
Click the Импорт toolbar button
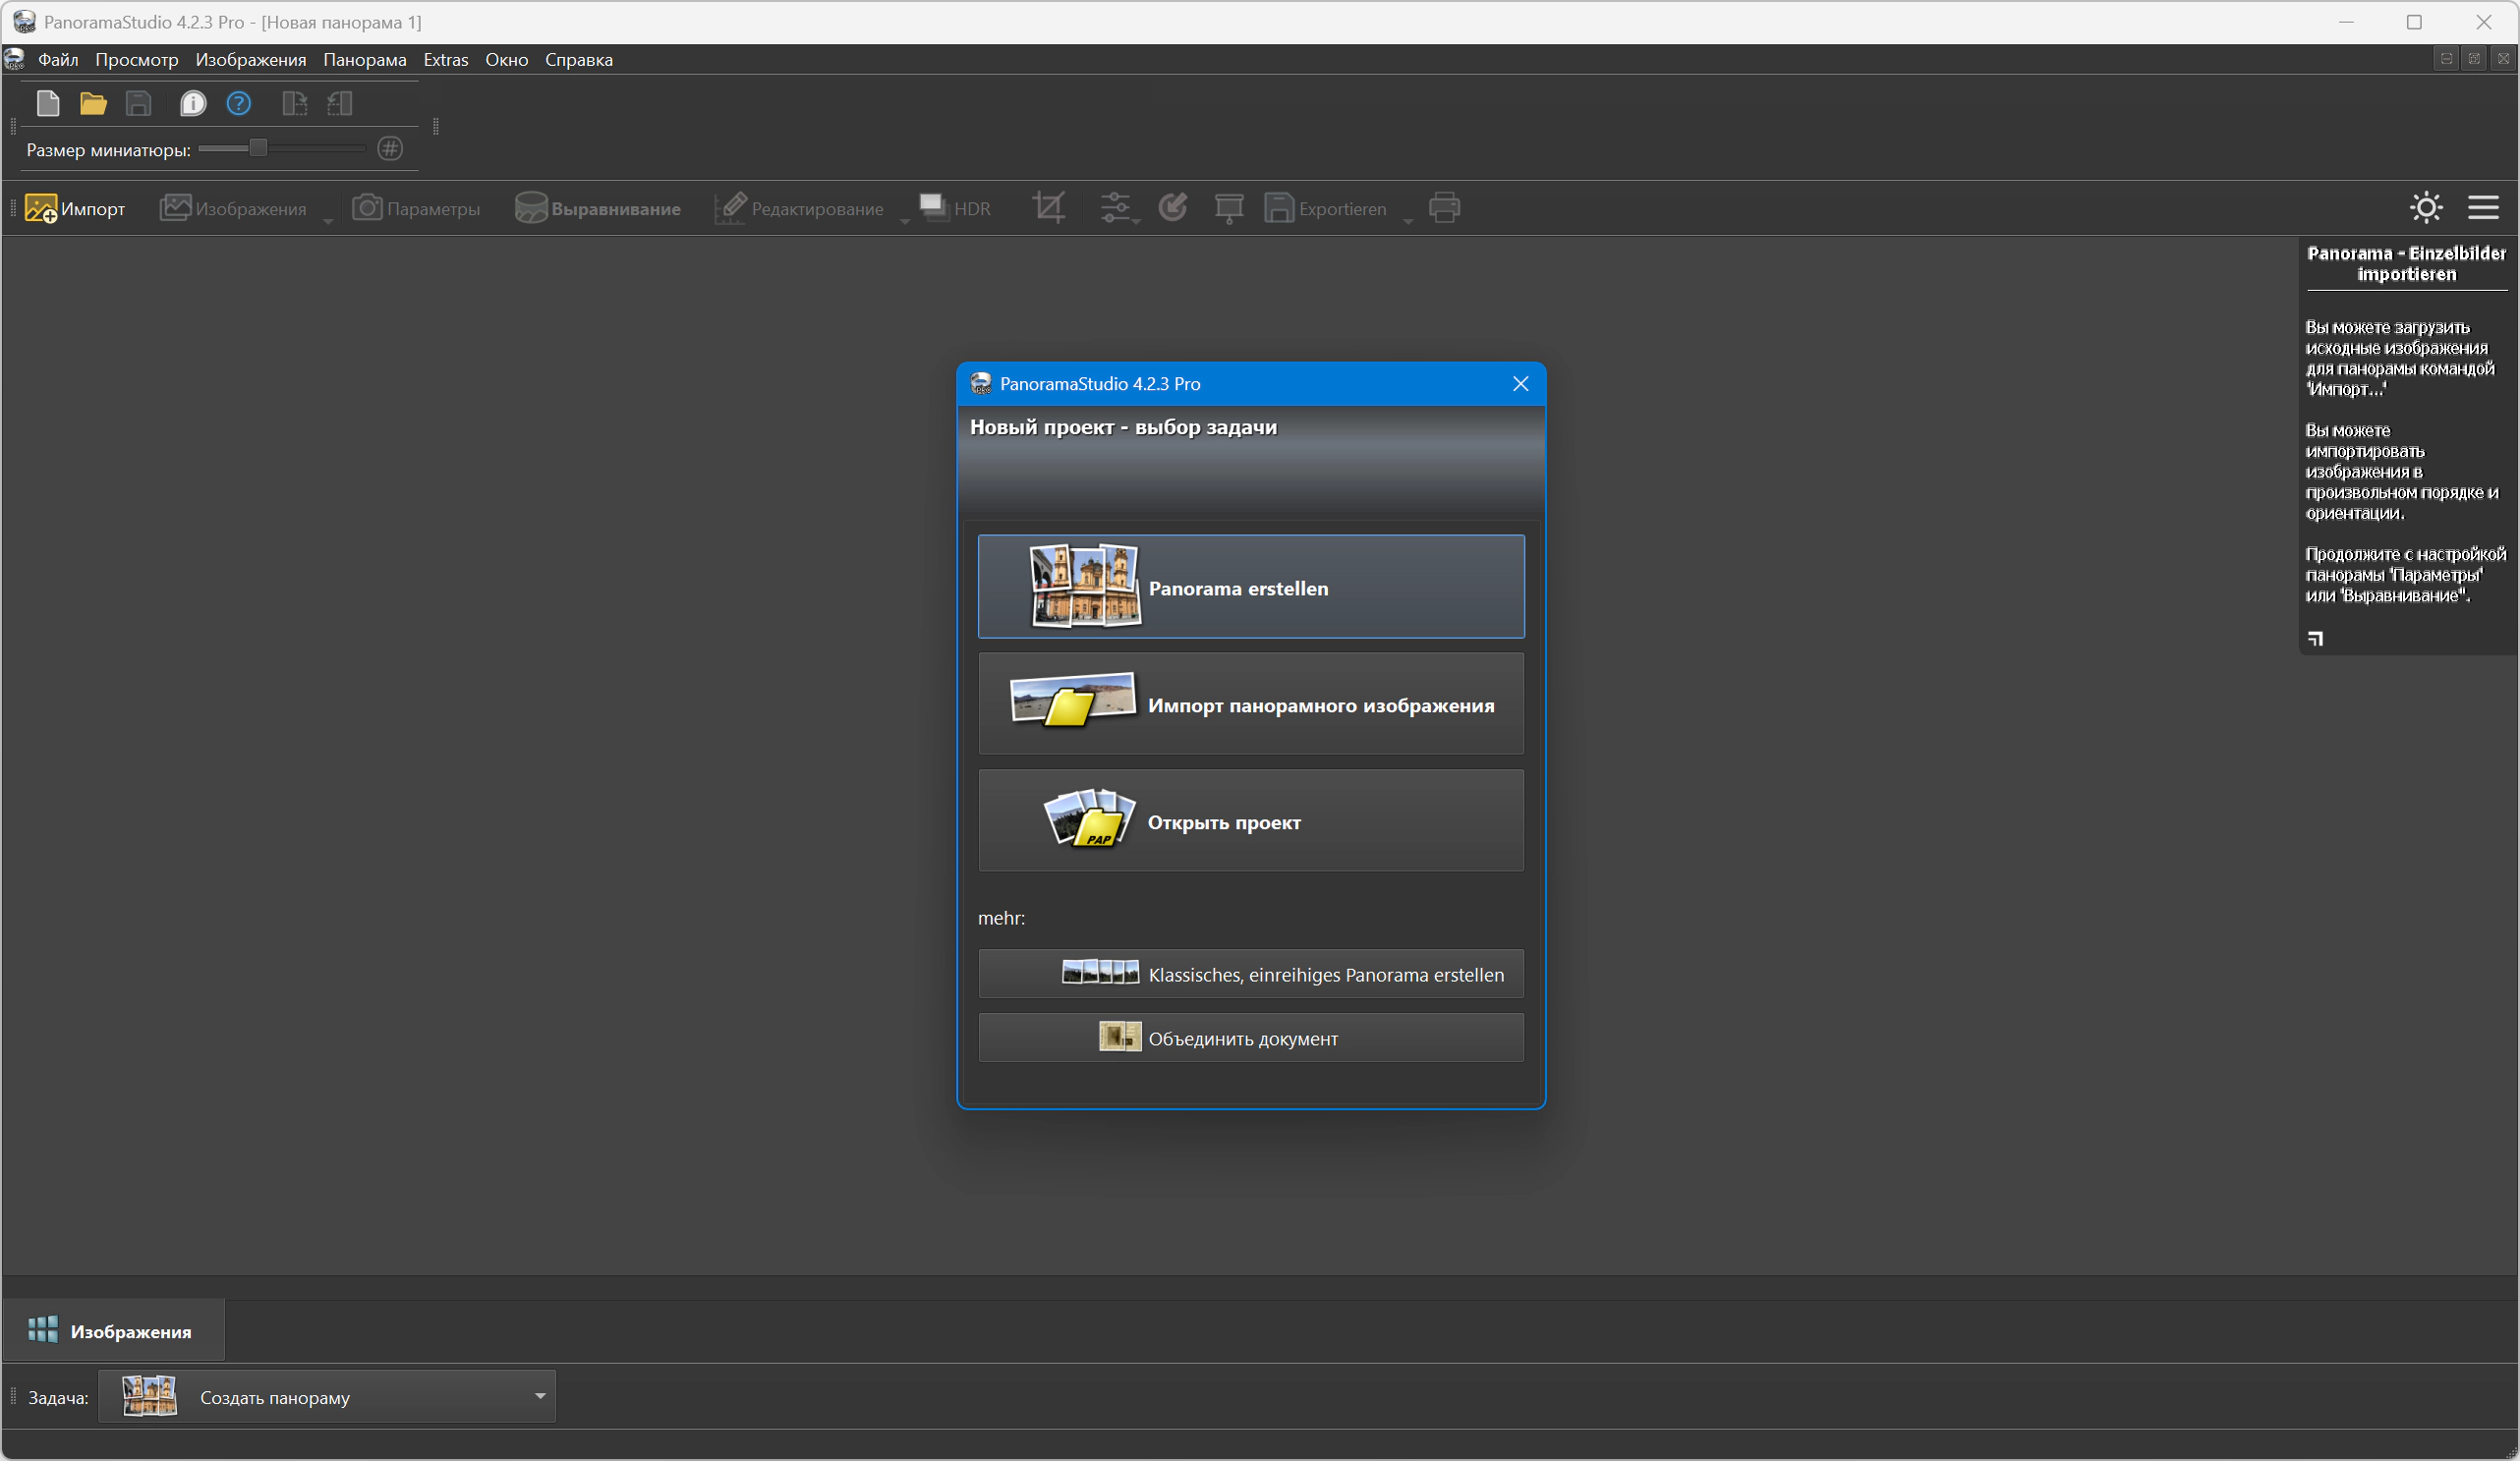click(x=75, y=208)
